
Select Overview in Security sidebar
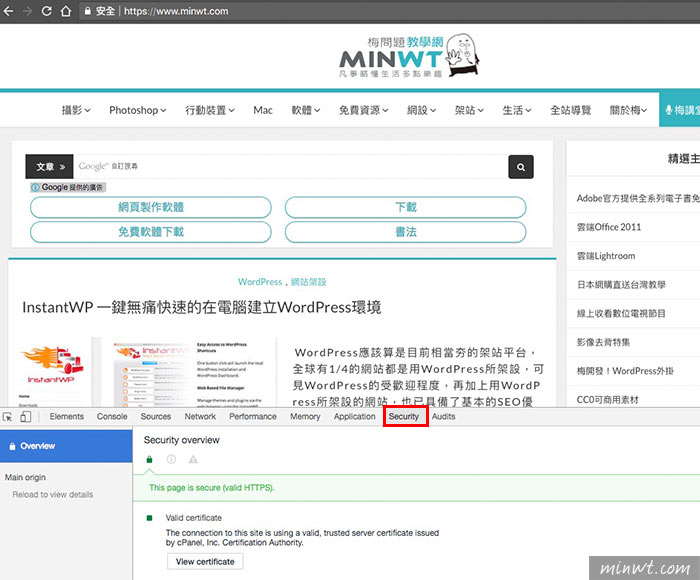pyautogui.click(x=66, y=446)
